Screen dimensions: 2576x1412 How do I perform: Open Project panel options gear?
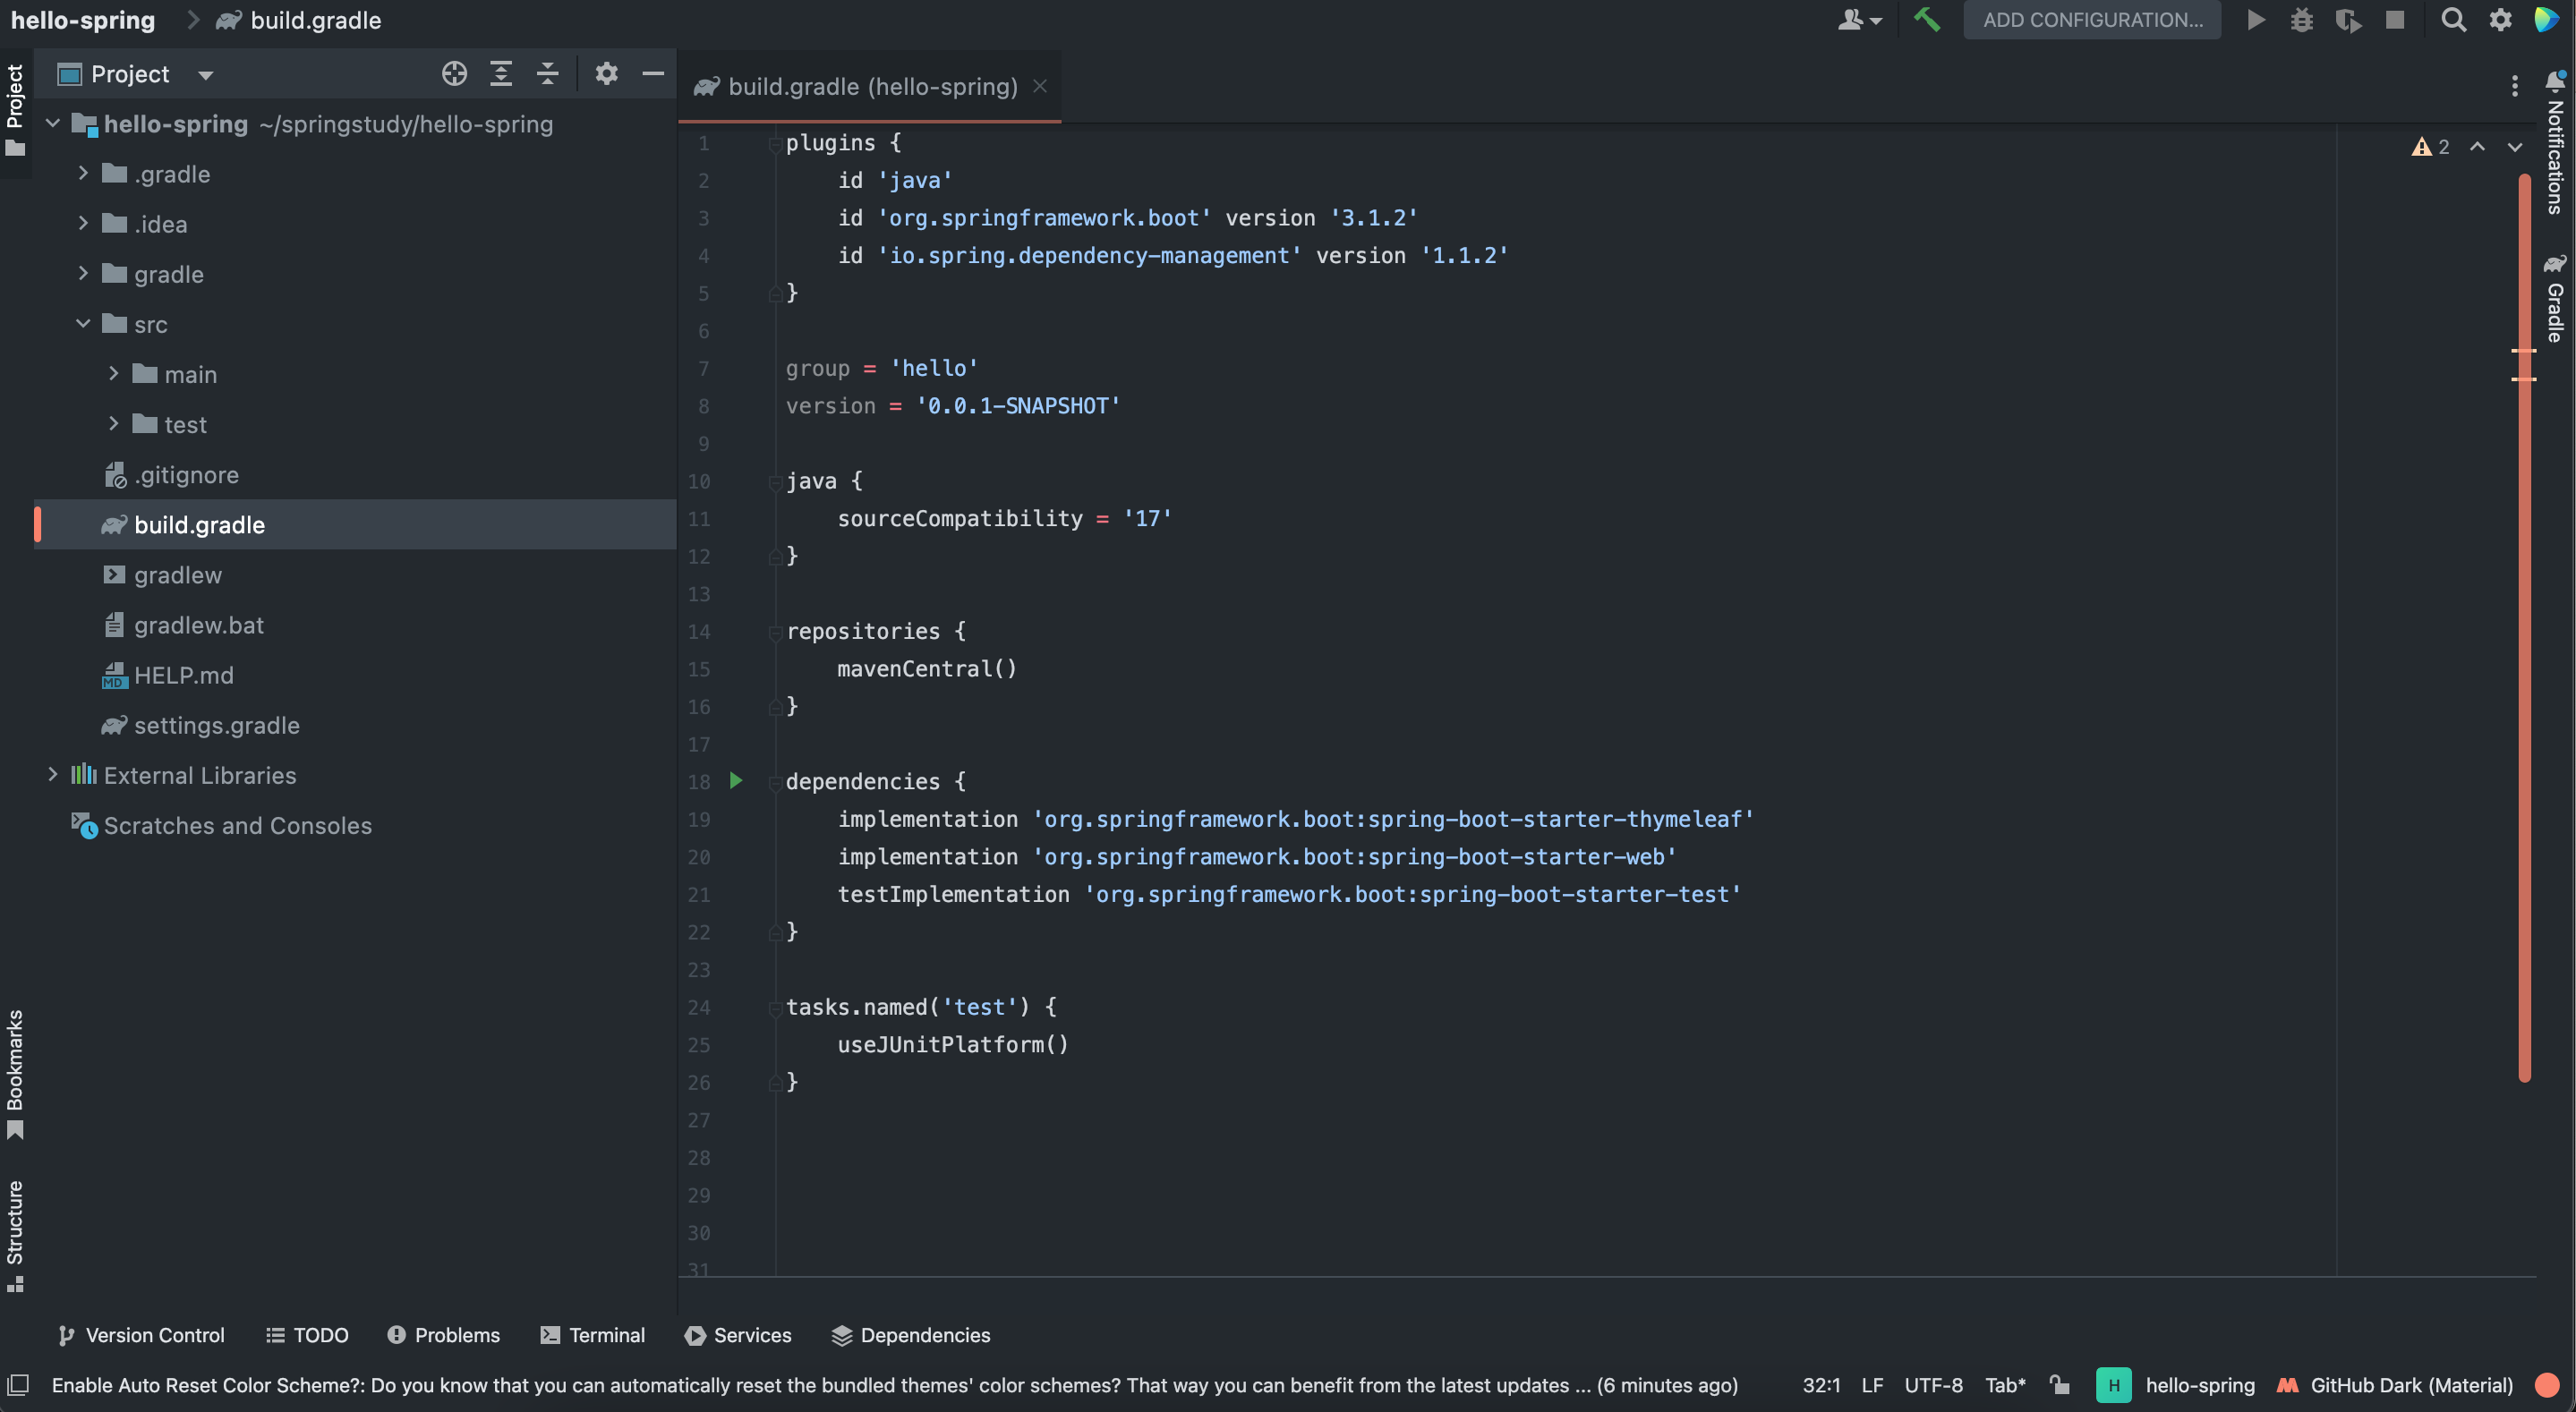point(606,74)
